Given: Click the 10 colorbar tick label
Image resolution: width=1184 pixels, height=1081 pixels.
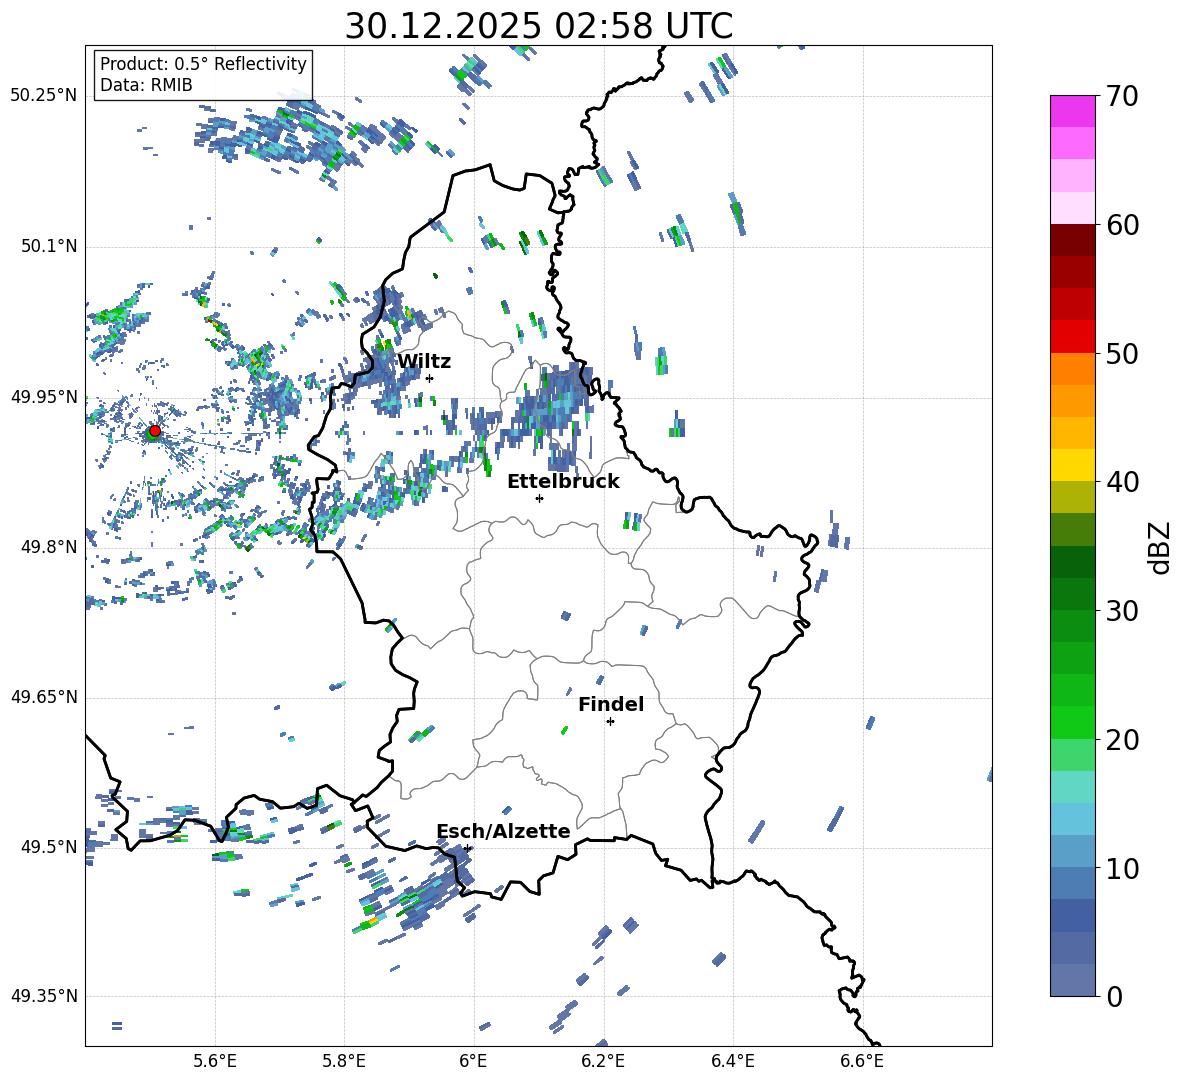Looking at the screenshot, I should point(1122,868).
